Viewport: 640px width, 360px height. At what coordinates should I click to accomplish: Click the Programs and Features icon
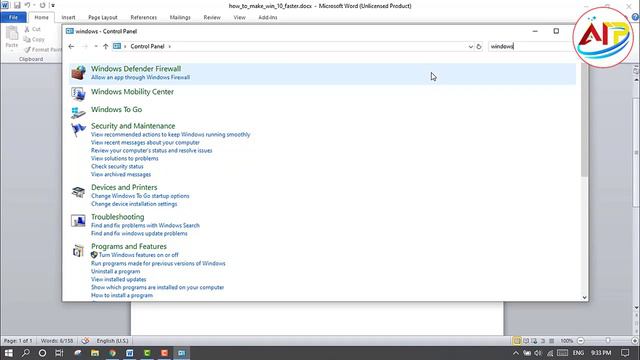pyautogui.click(x=78, y=251)
